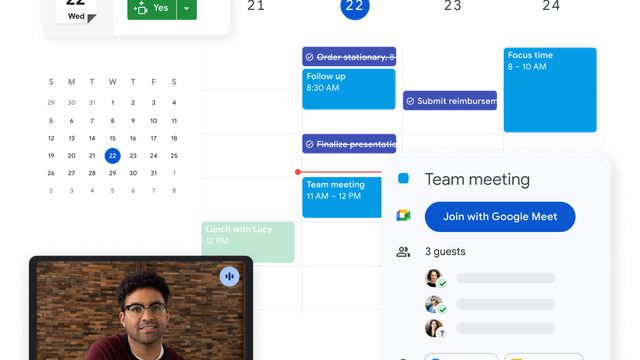Click the 3 guests label
The image size is (640, 360).
[445, 251]
